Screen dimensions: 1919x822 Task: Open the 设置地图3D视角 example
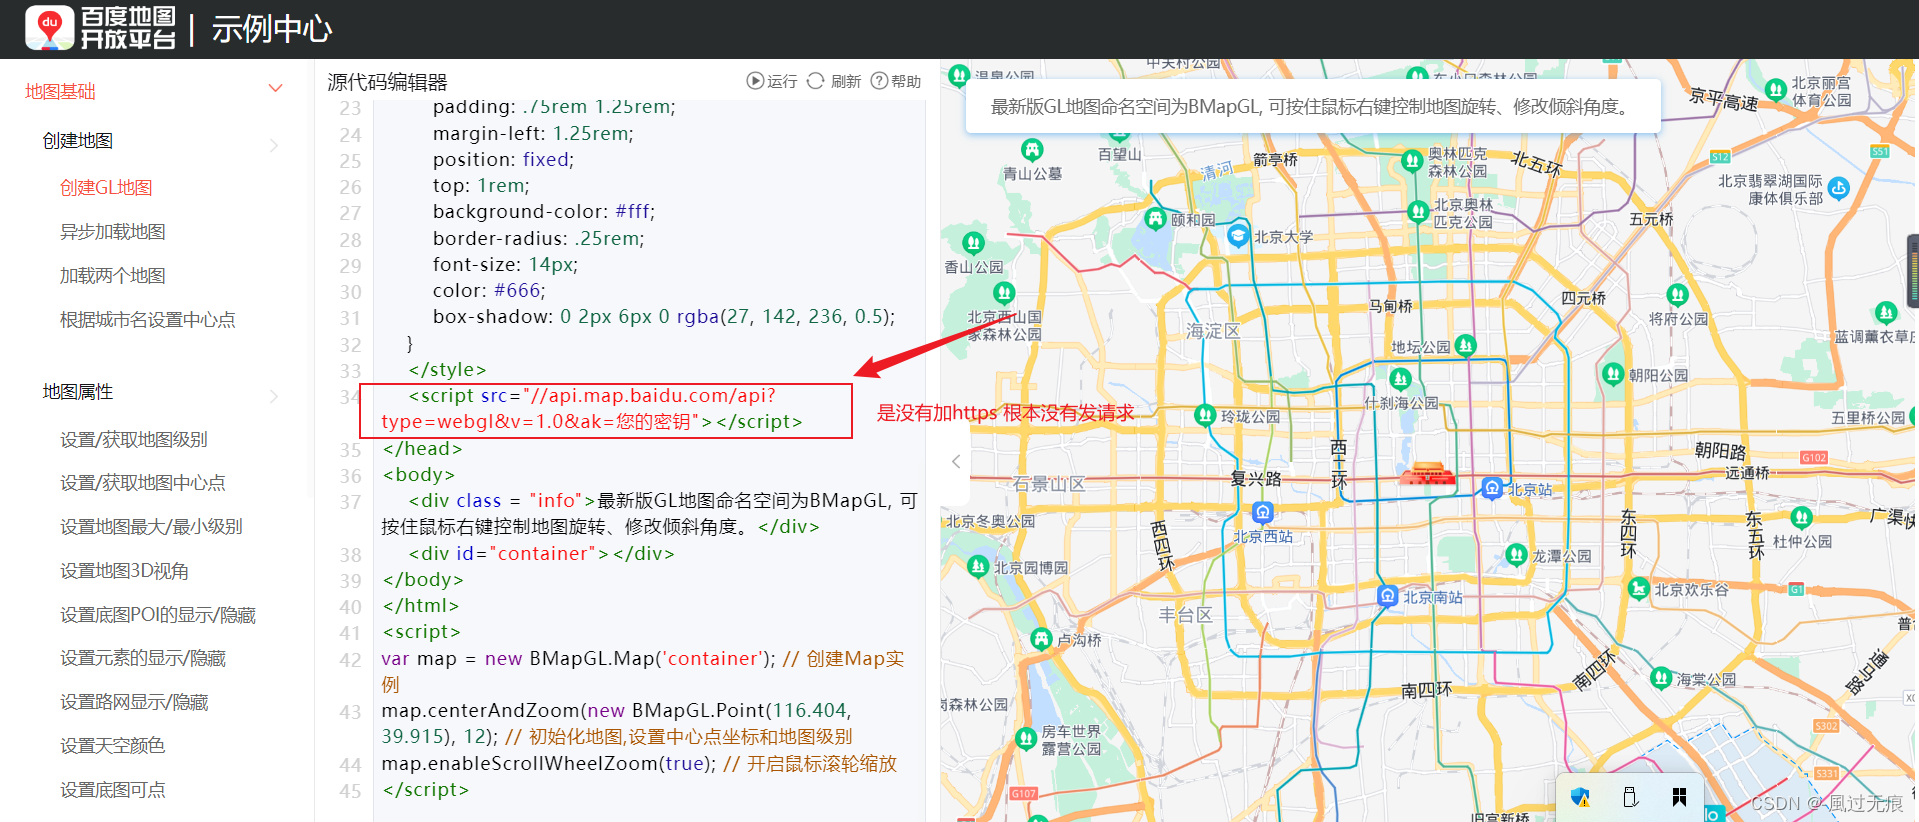coord(124,571)
